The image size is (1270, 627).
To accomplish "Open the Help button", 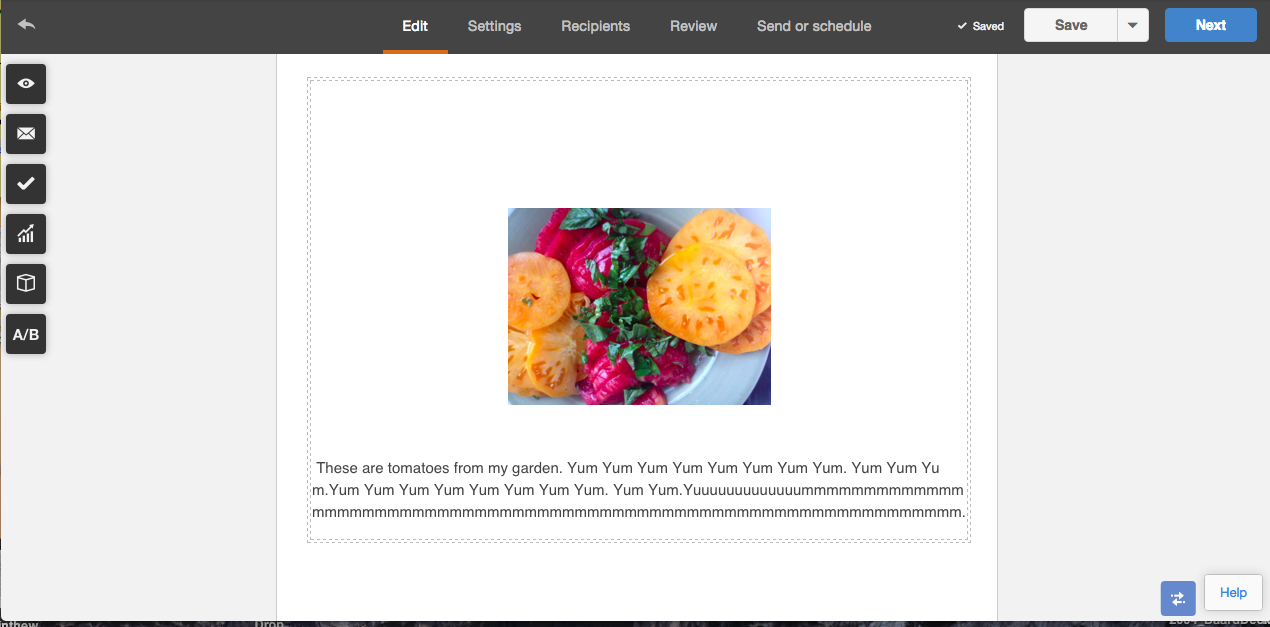I will tap(1233, 593).
